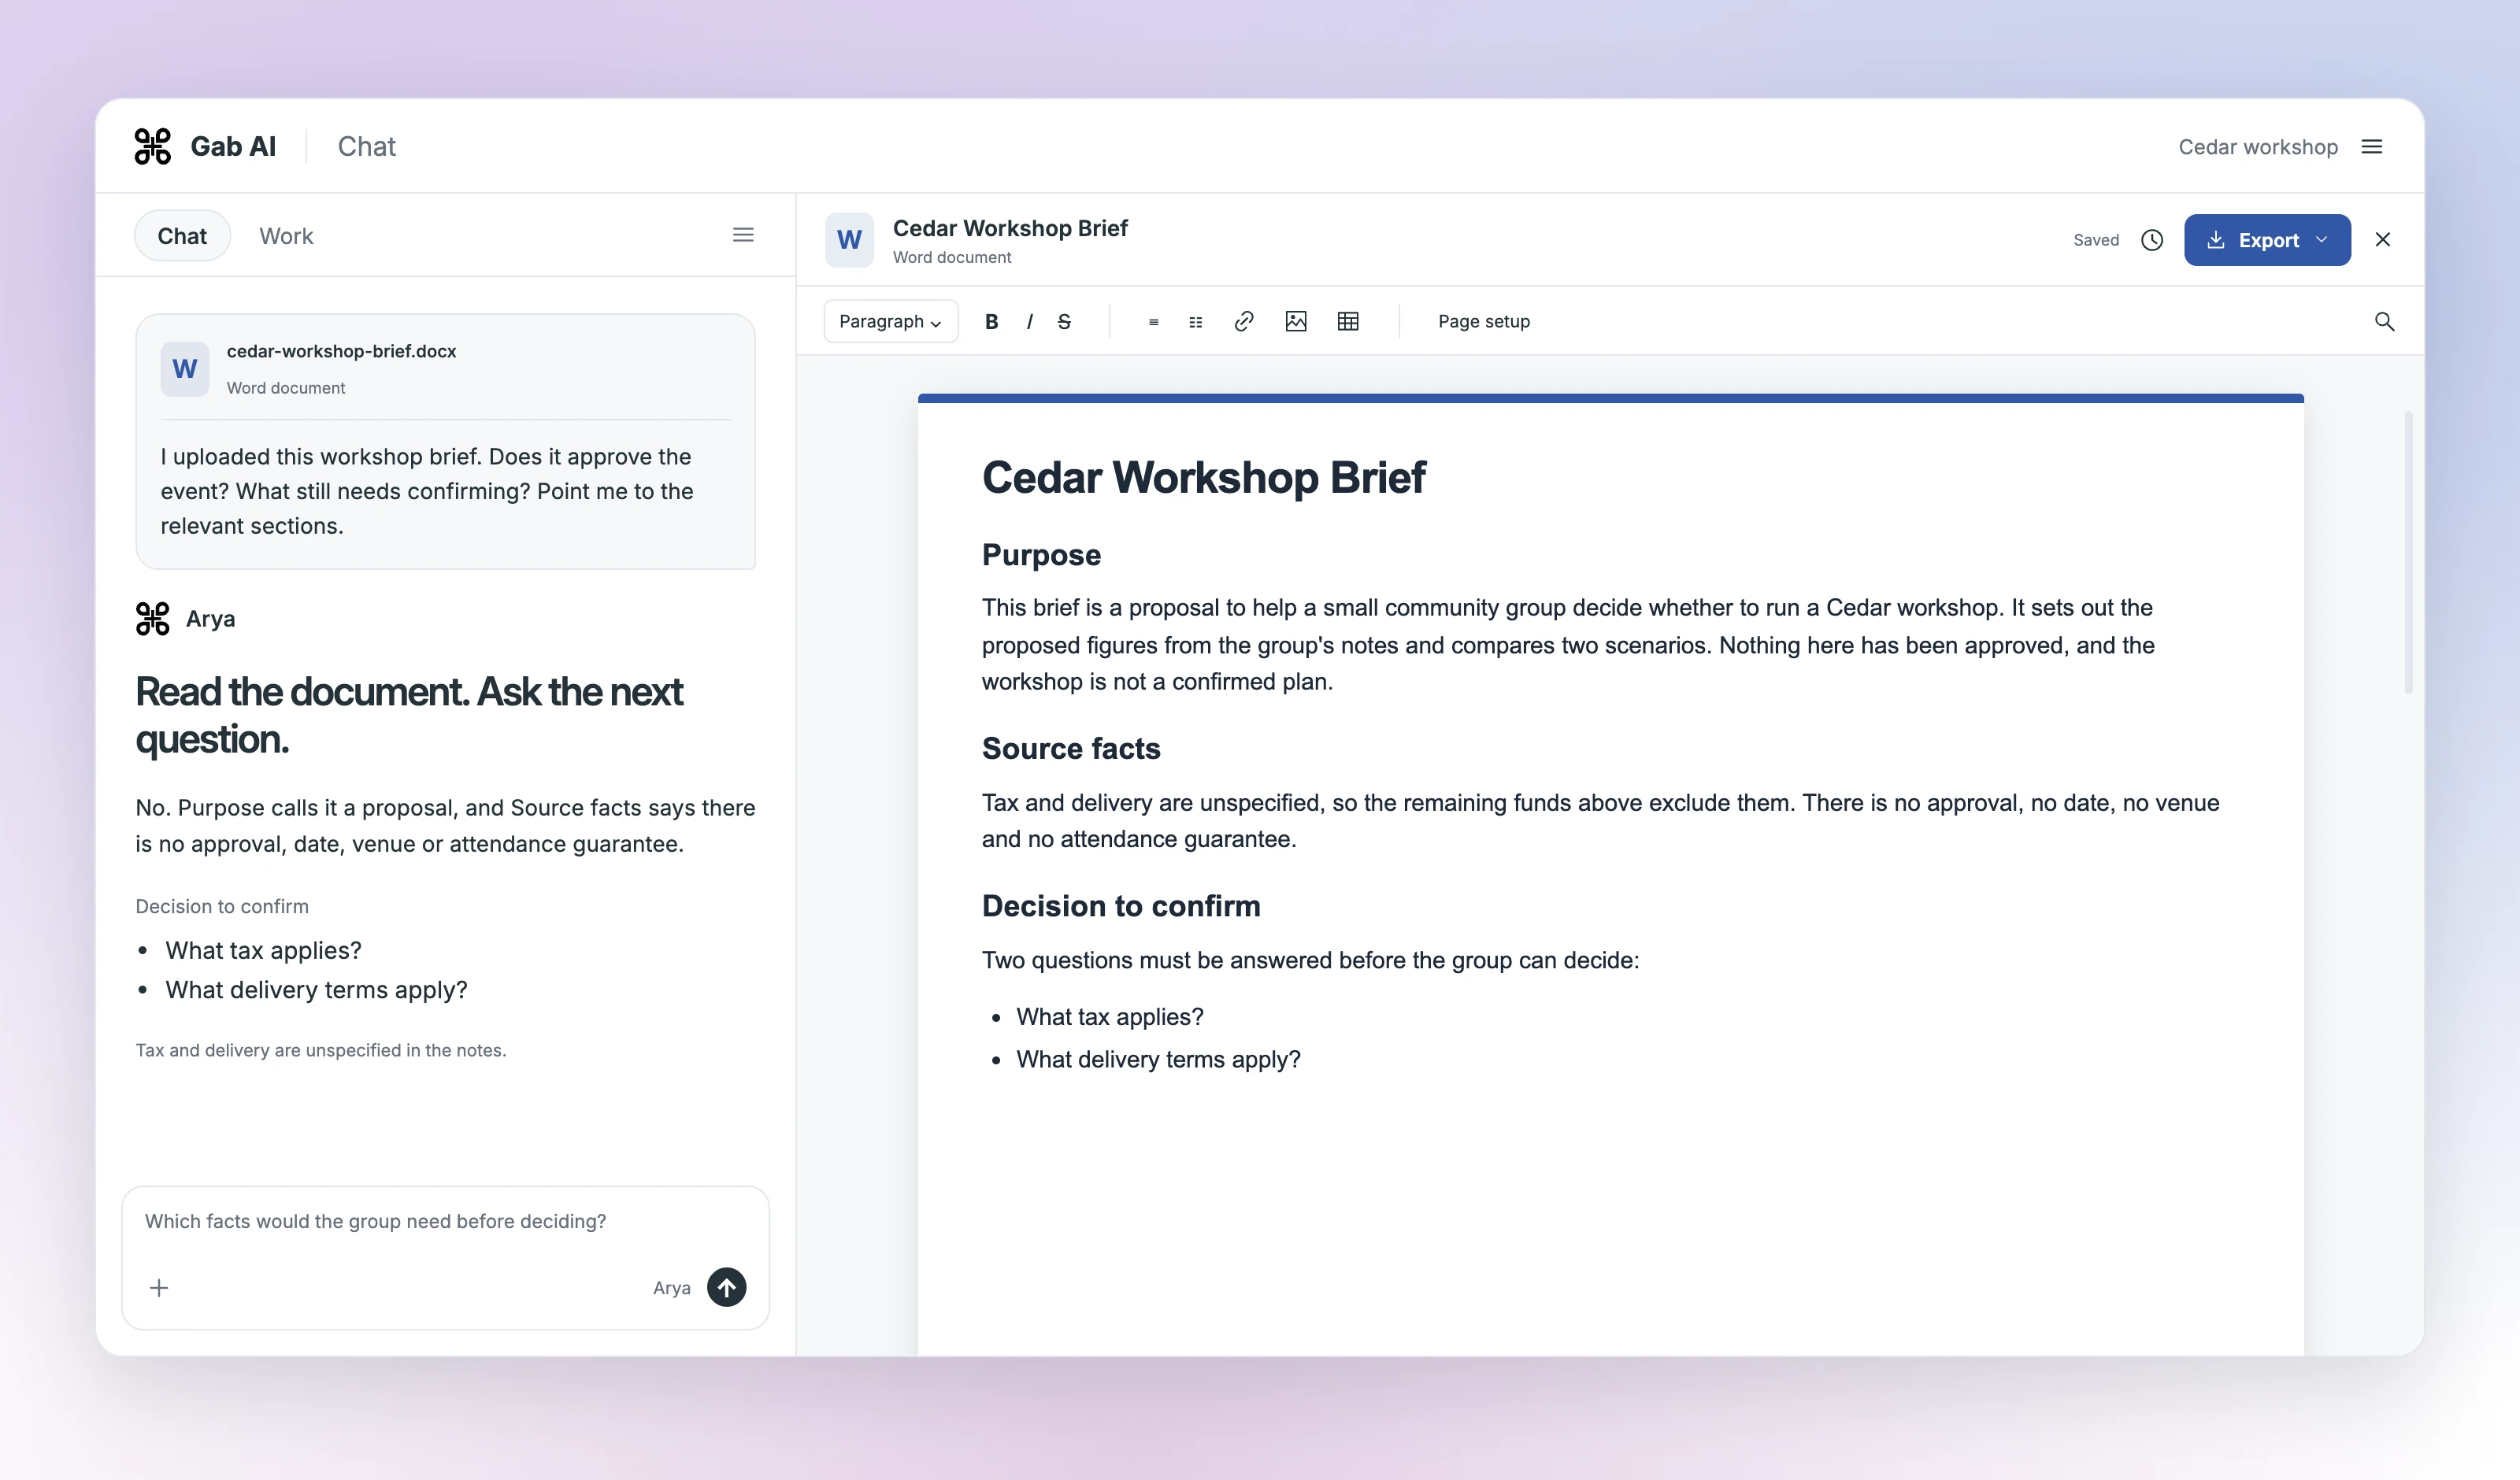
Task: Open the Export dropdown button
Action: (2267, 240)
